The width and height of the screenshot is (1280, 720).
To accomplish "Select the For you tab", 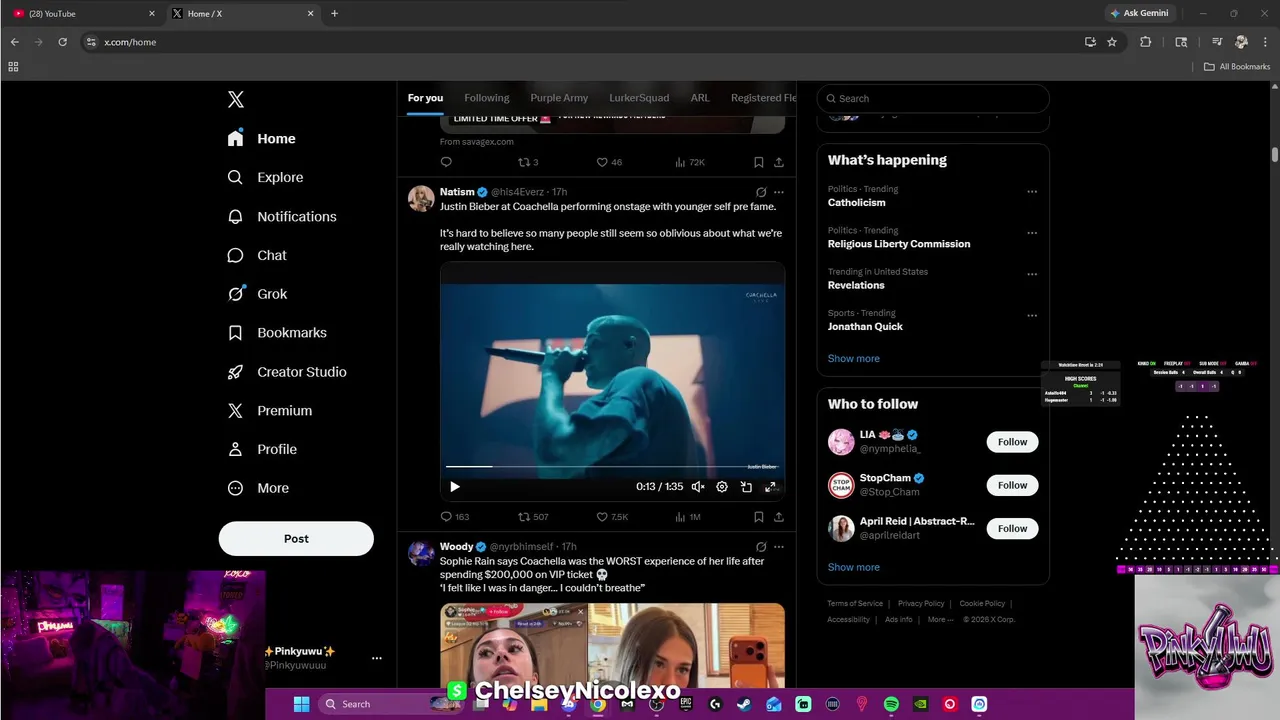I will click(x=425, y=98).
